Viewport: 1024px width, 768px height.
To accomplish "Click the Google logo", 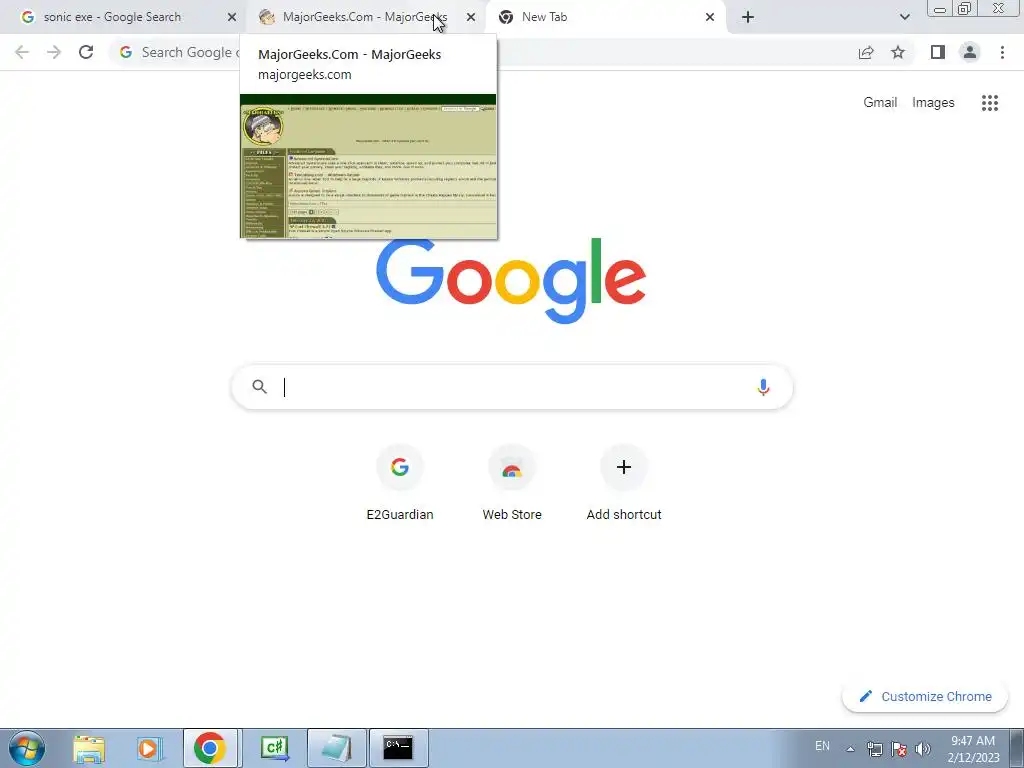I will coord(511,281).
